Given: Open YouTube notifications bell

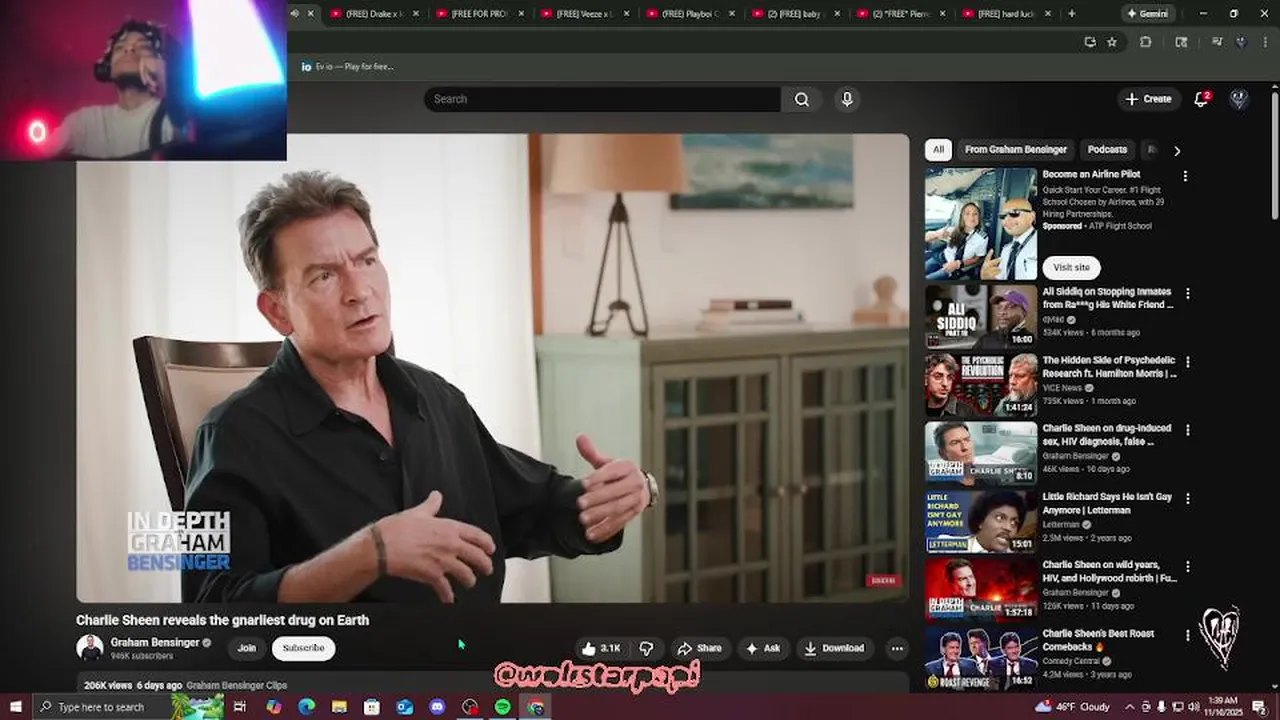Looking at the screenshot, I should [1202, 99].
